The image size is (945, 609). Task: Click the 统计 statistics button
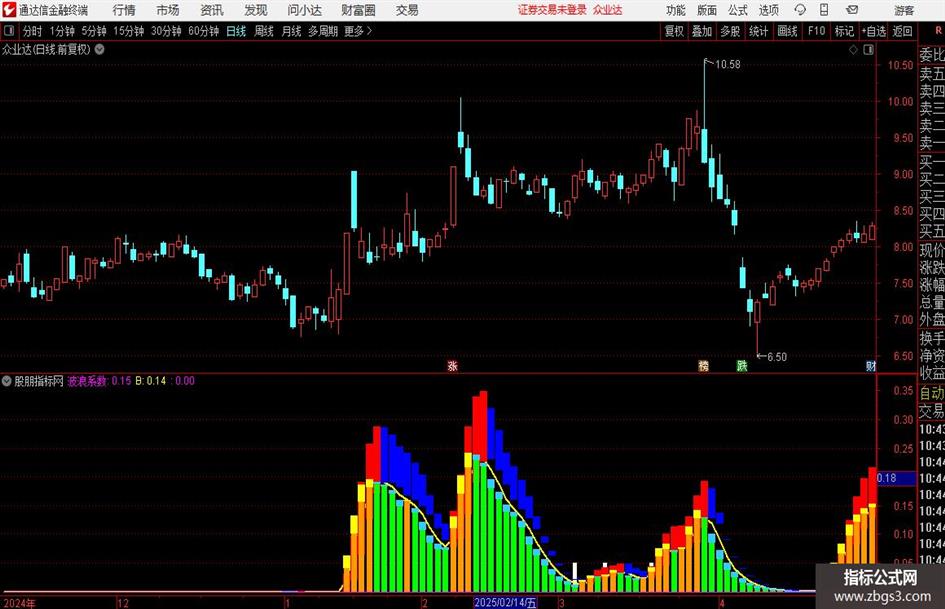pos(758,31)
